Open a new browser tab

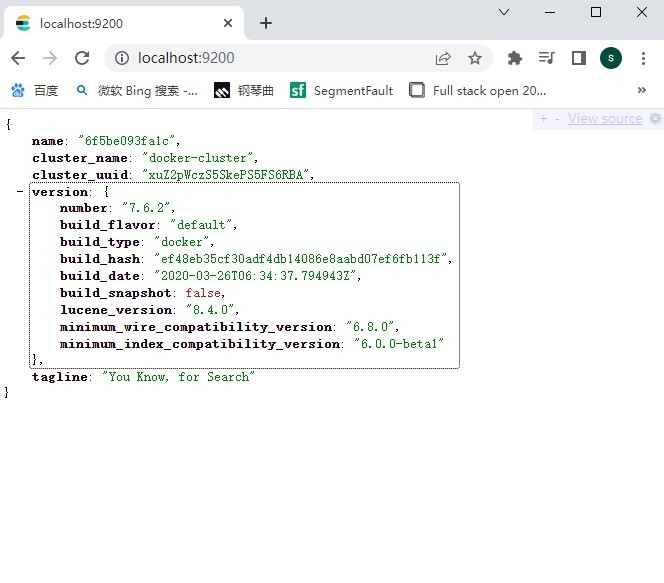(x=265, y=23)
